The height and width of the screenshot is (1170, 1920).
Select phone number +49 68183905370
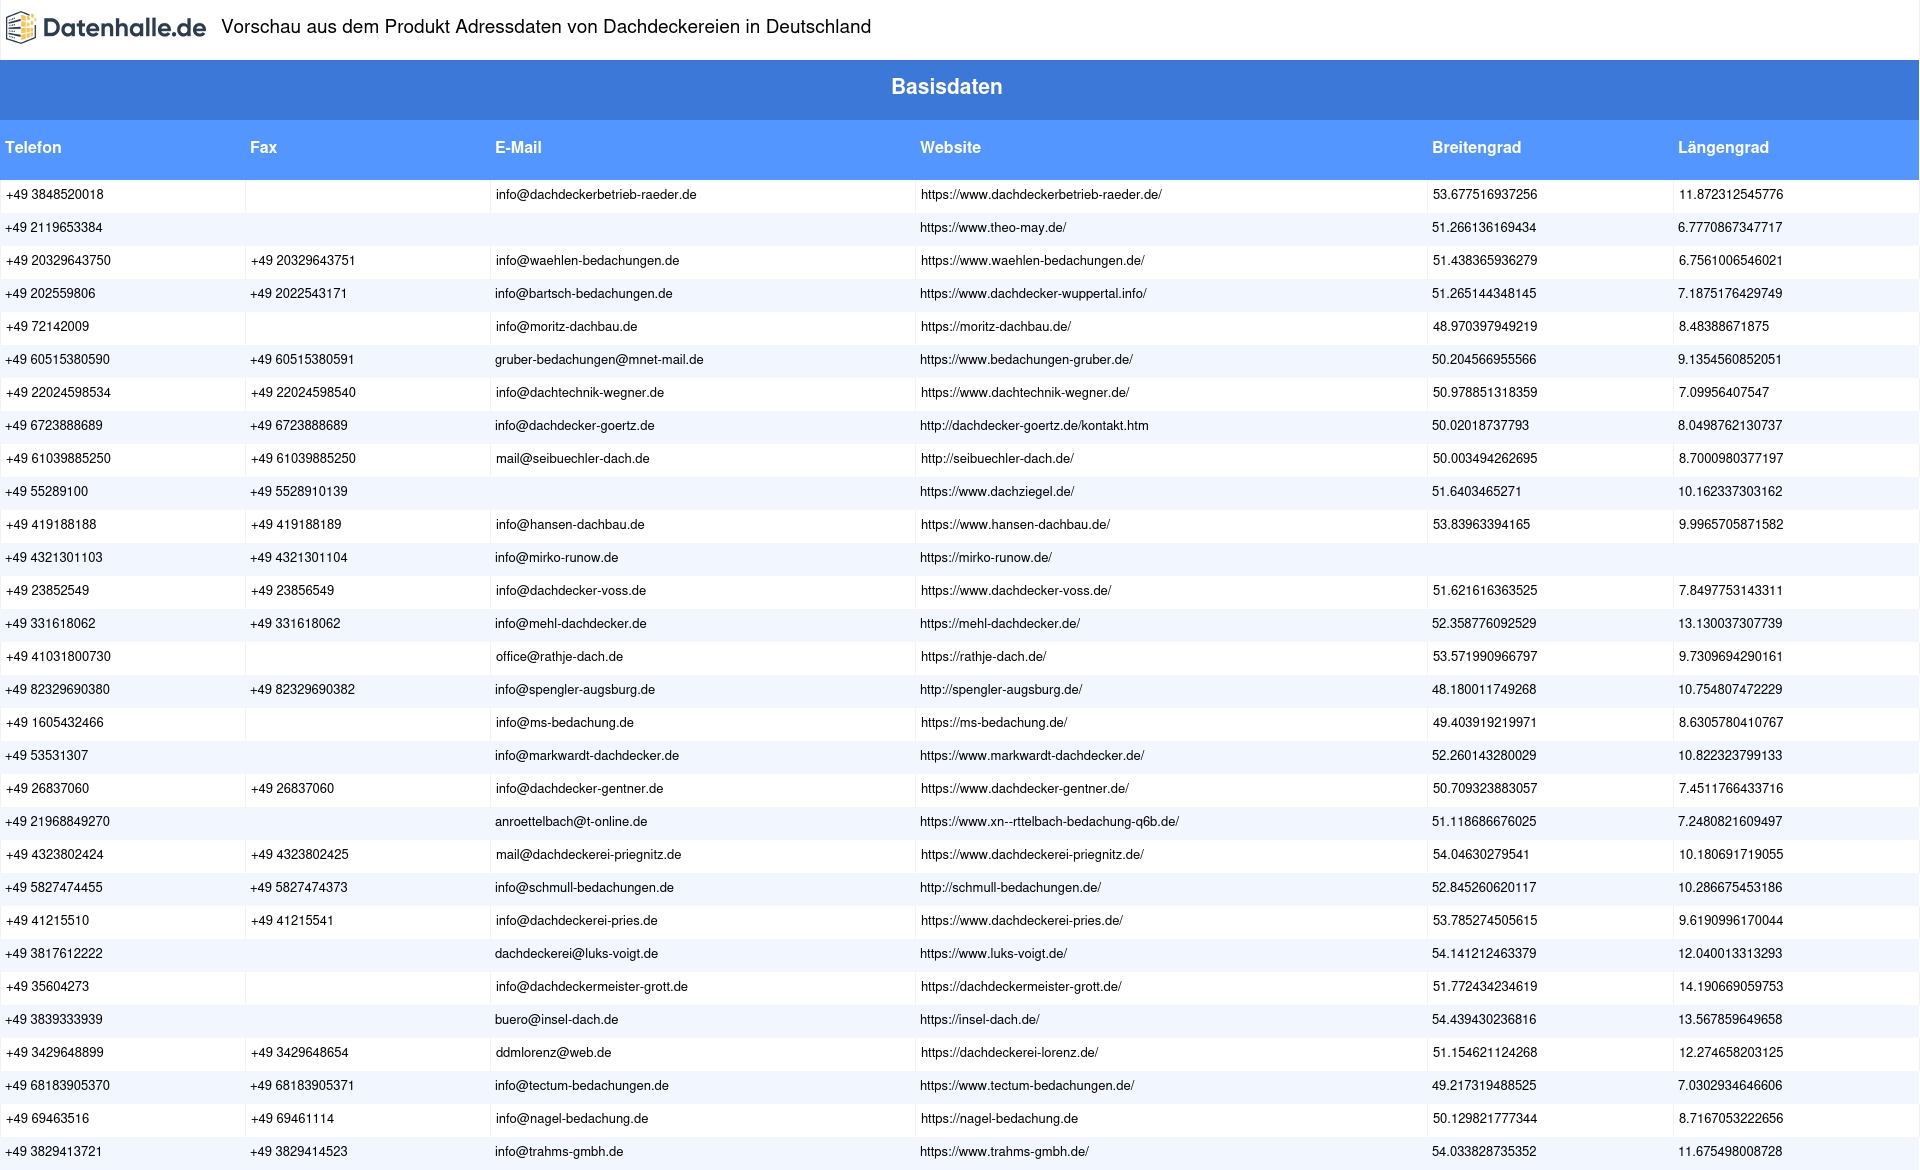[x=57, y=1086]
